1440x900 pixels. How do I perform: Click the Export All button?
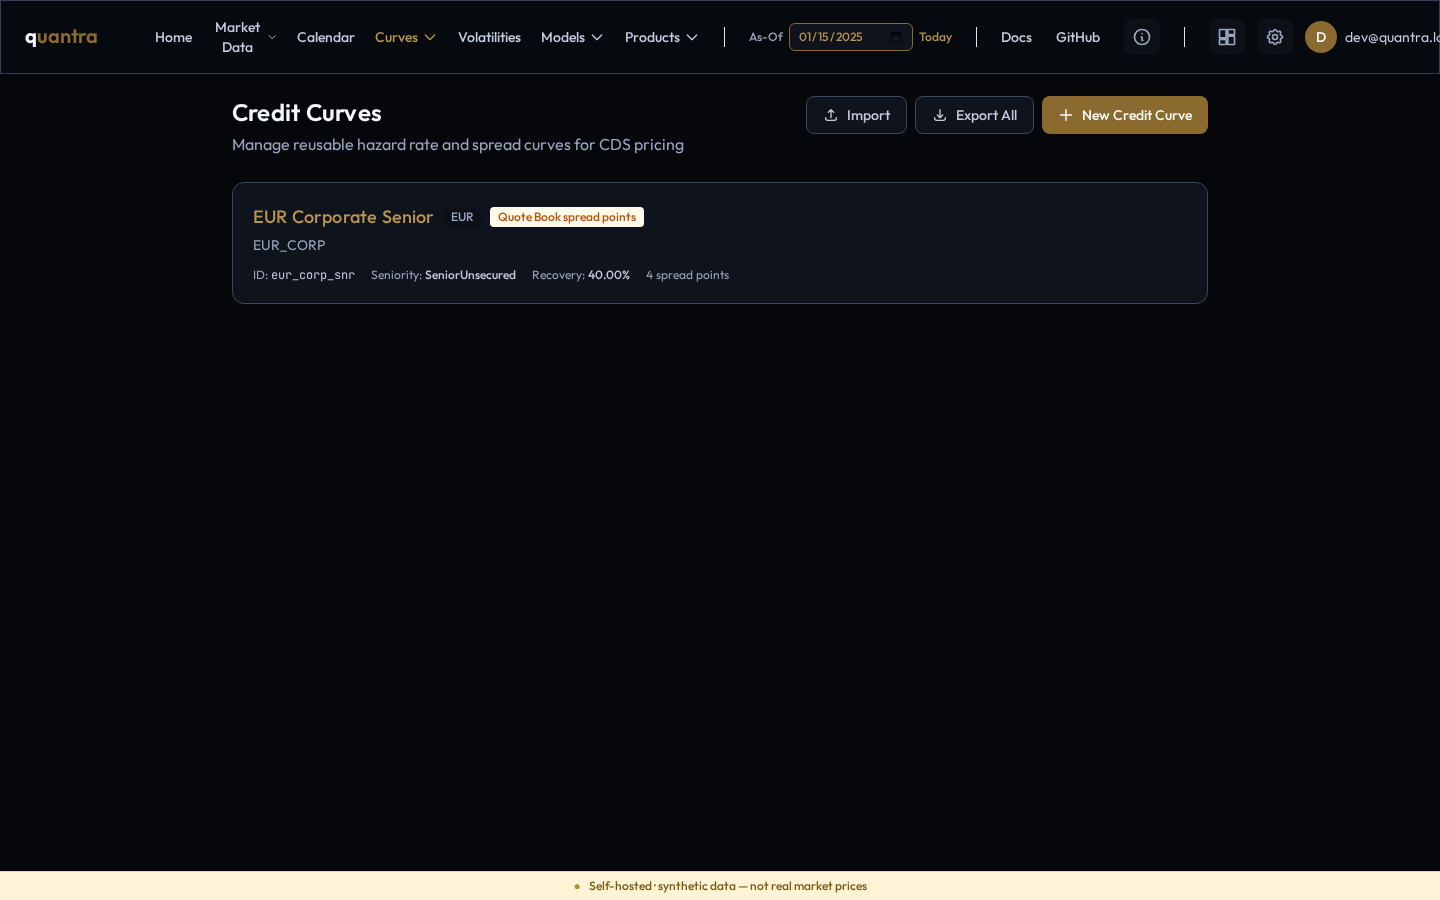974,115
